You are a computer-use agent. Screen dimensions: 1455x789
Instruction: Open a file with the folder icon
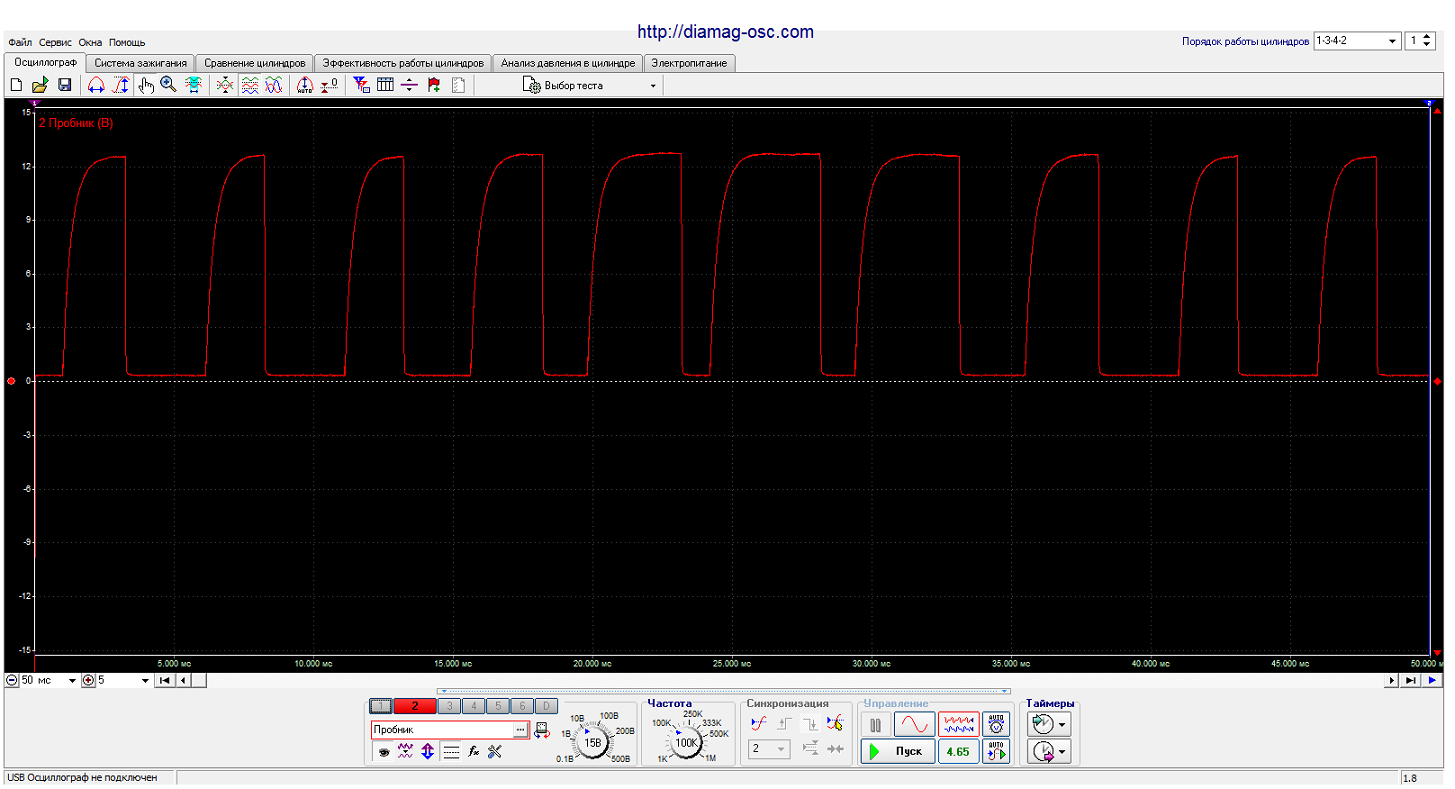coord(40,85)
